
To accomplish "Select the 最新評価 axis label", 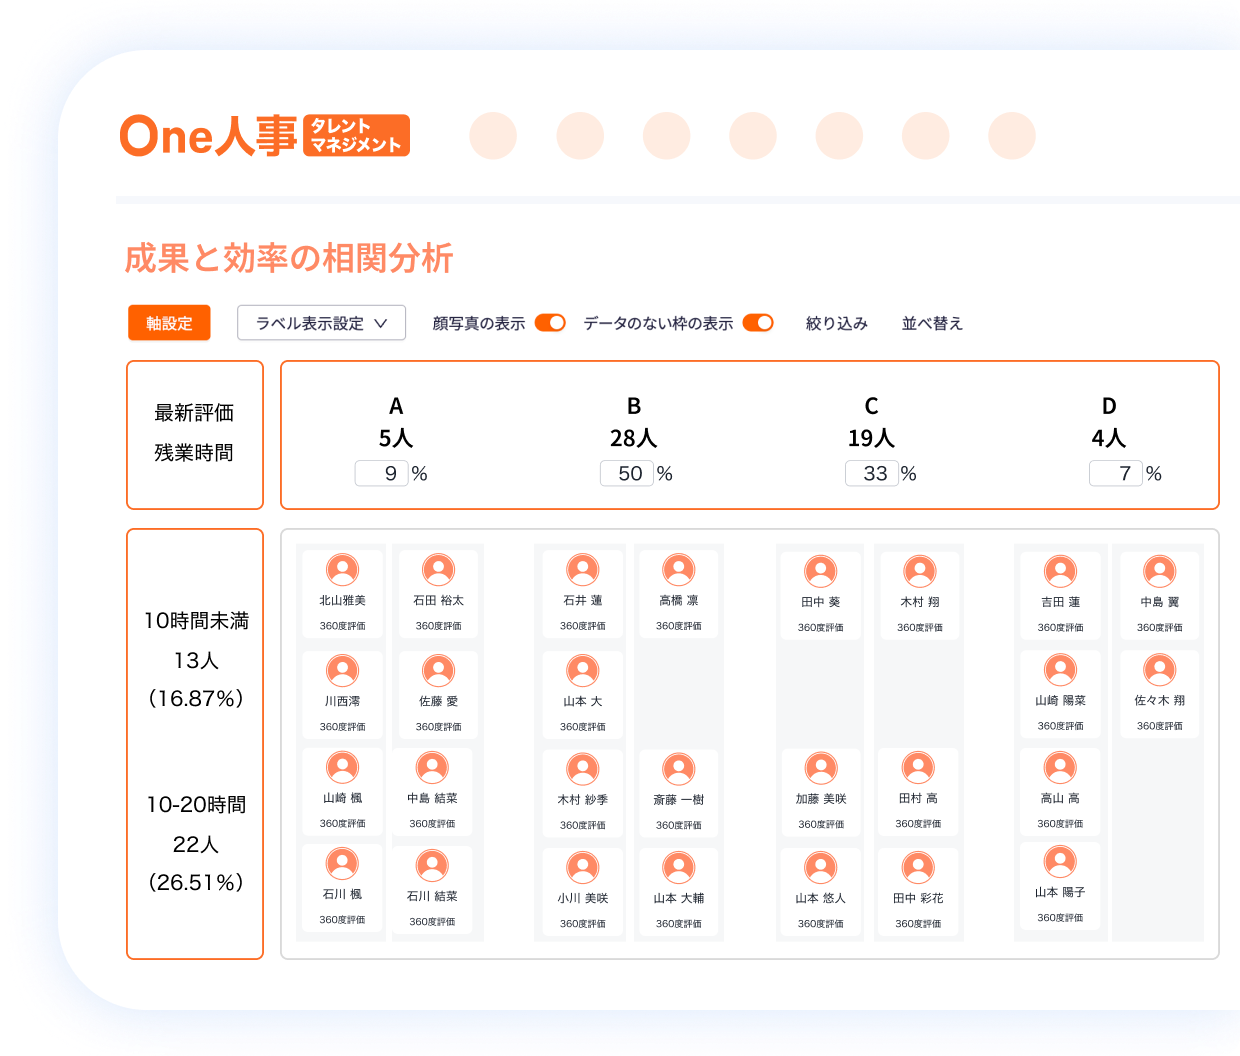I will coord(194,413).
